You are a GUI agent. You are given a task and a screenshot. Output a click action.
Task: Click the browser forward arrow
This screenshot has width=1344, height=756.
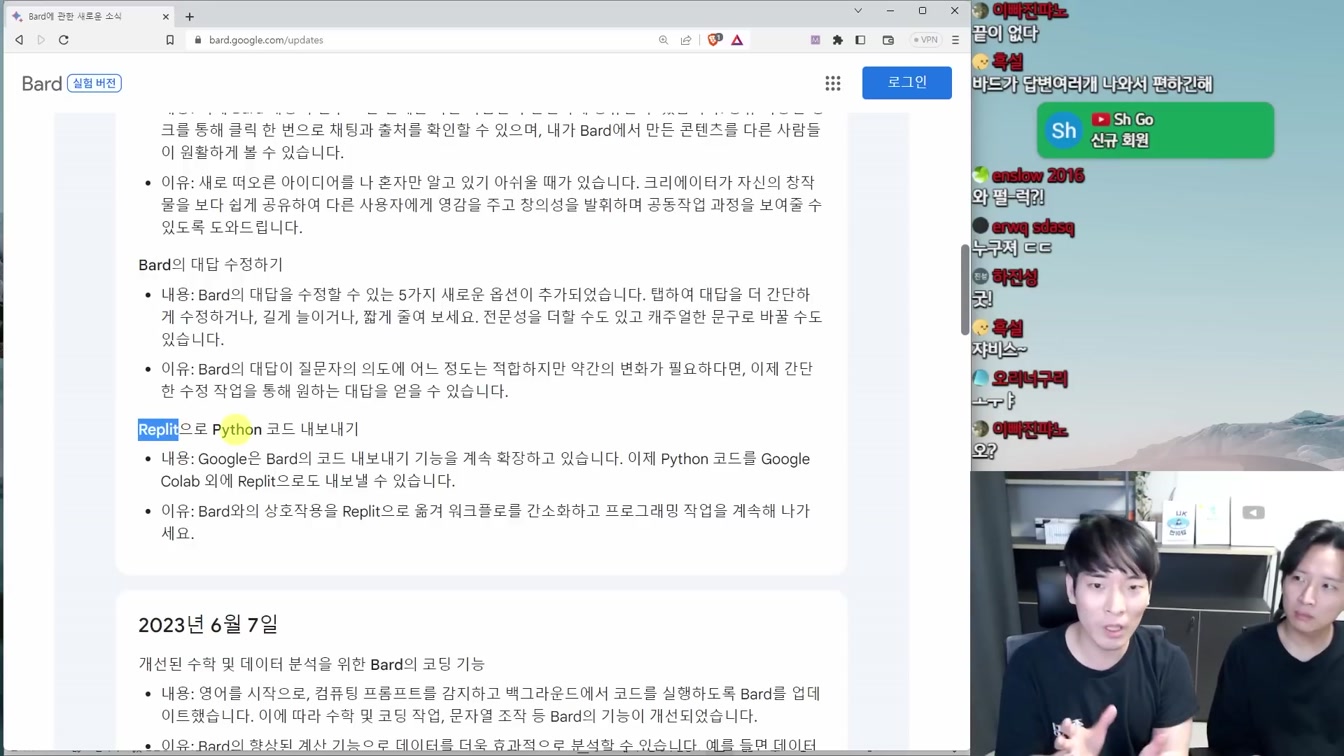pos(41,40)
